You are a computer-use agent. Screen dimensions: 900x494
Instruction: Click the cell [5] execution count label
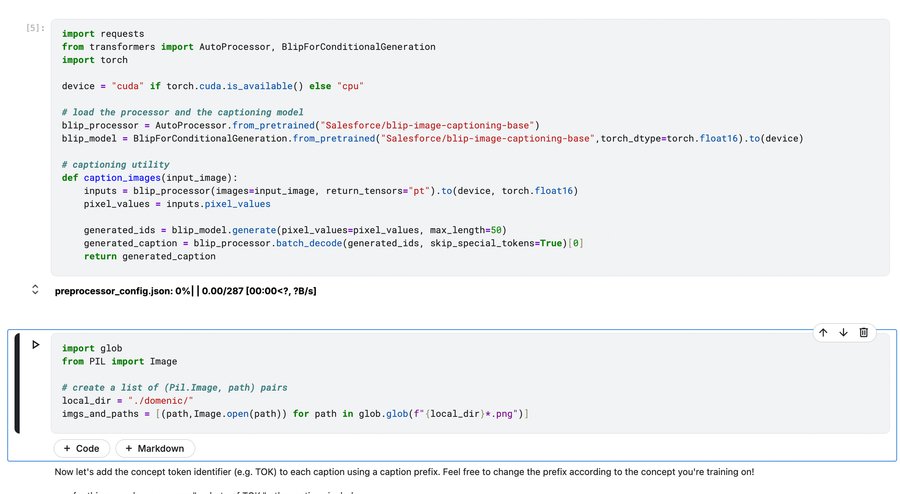tap(36, 28)
